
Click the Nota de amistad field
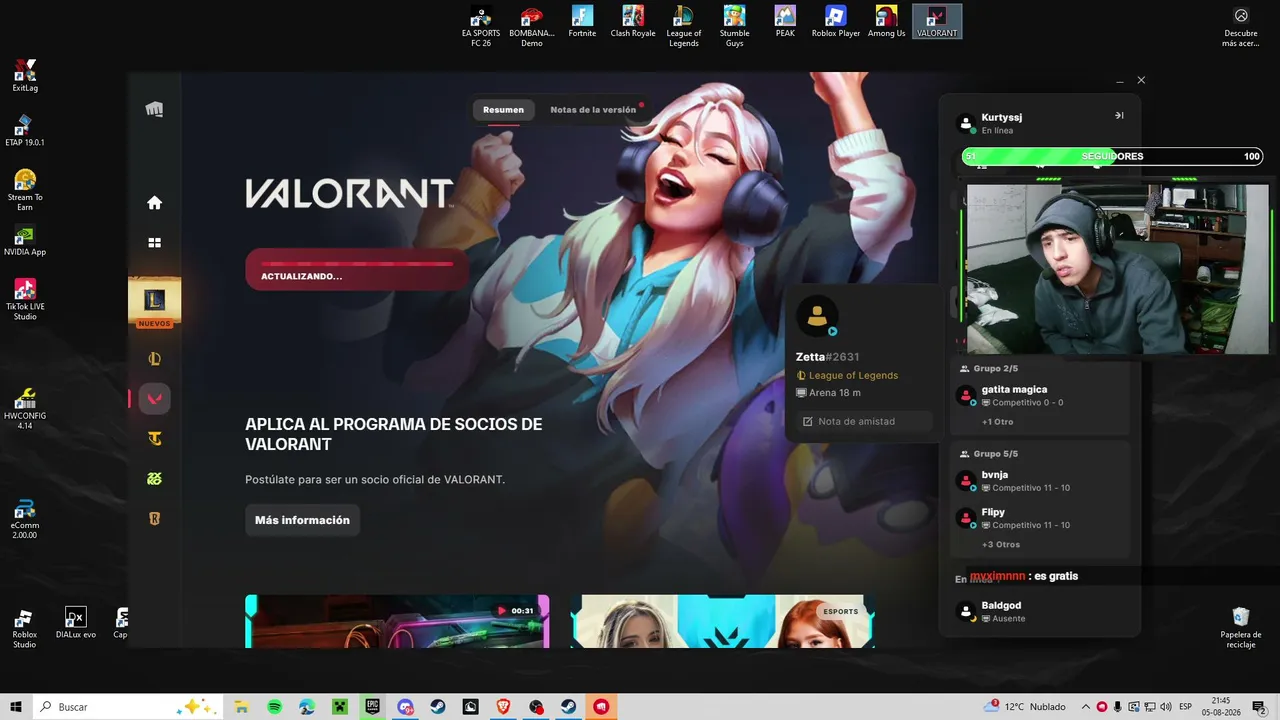click(866, 422)
